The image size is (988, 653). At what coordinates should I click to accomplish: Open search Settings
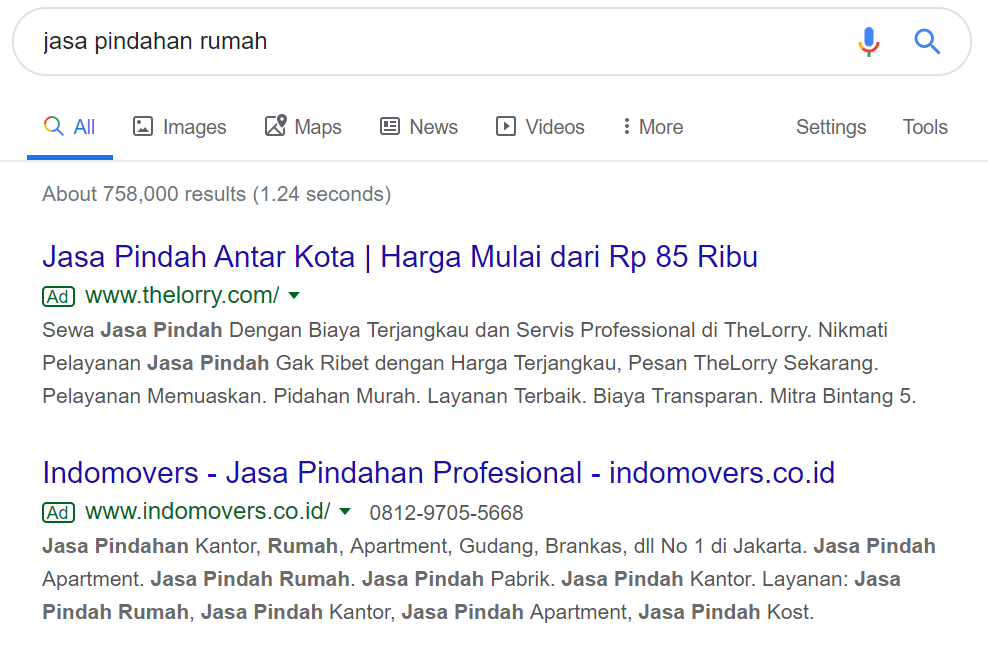(x=831, y=127)
